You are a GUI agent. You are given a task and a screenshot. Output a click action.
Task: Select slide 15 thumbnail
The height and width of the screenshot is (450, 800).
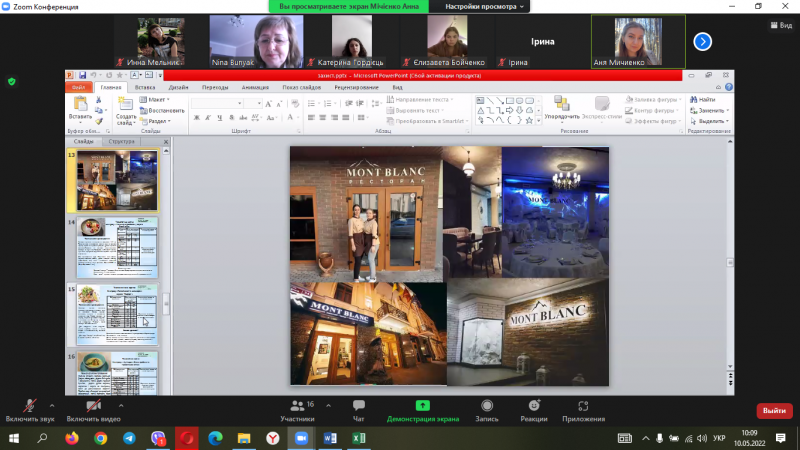pos(117,315)
